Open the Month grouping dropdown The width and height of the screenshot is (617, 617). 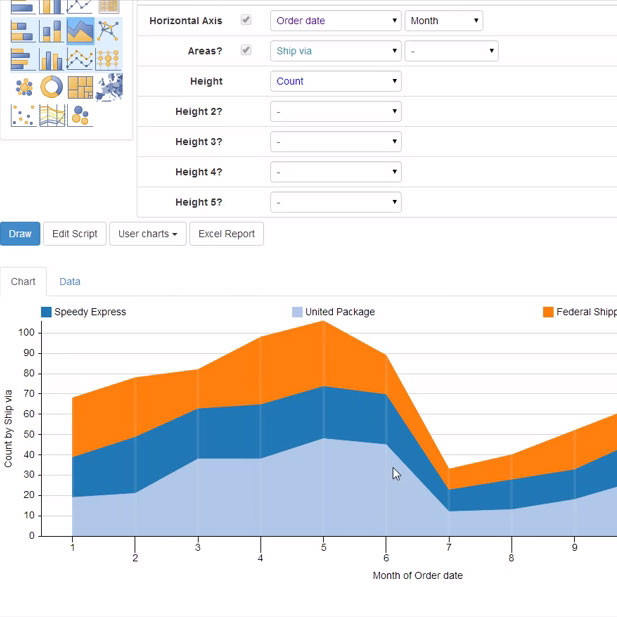pos(444,20)
